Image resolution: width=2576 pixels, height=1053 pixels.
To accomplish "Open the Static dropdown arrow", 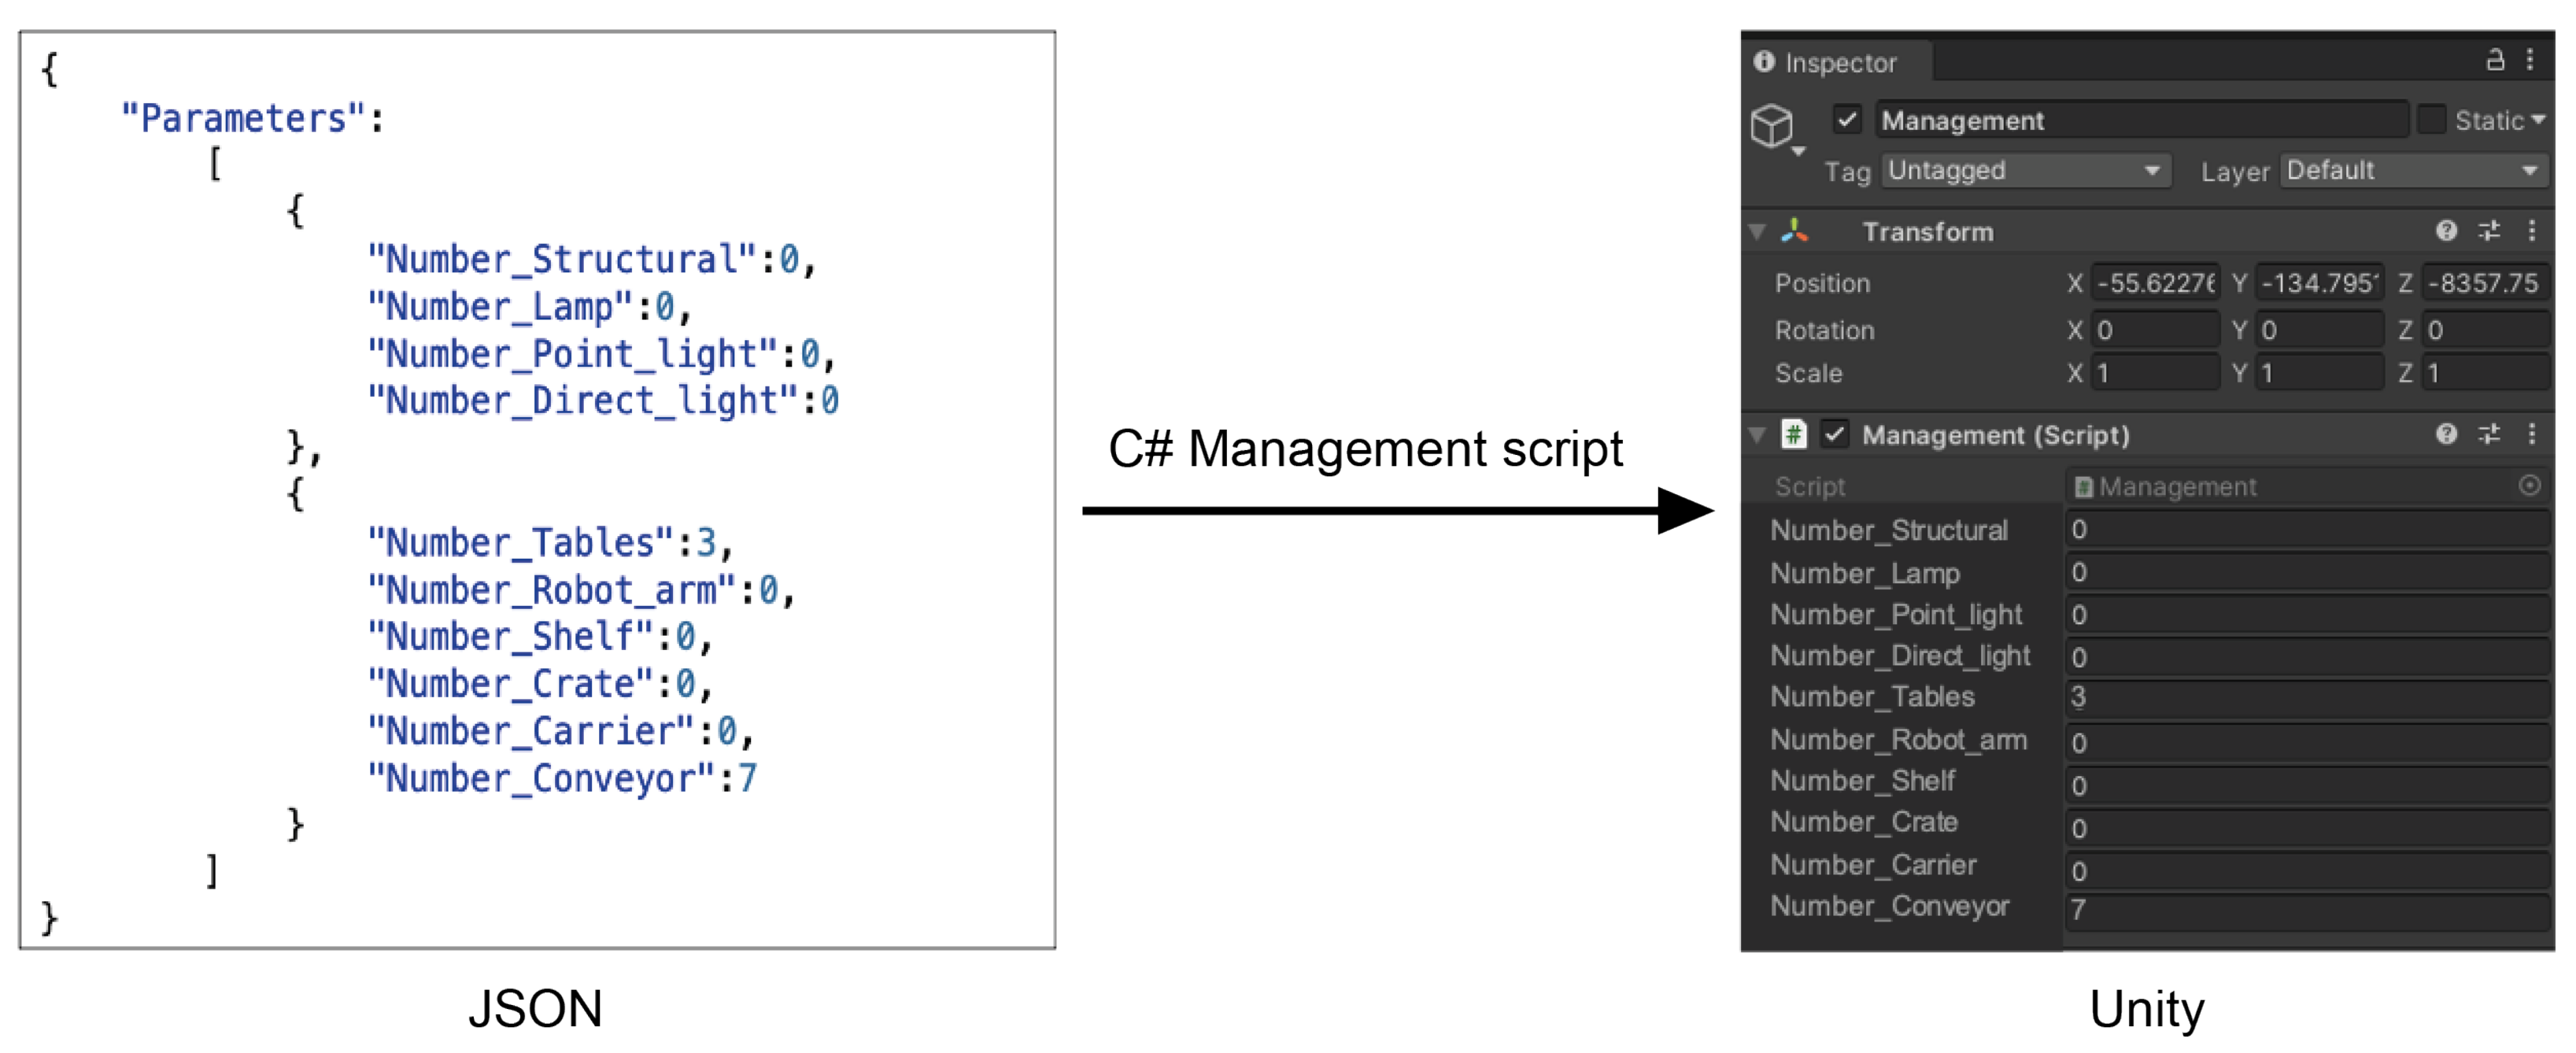I will (x=2538, y=120).
